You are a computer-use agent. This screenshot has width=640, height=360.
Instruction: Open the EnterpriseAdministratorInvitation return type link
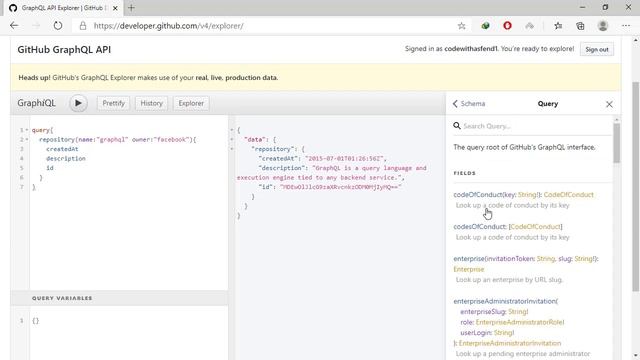click(x=510, y=343)
